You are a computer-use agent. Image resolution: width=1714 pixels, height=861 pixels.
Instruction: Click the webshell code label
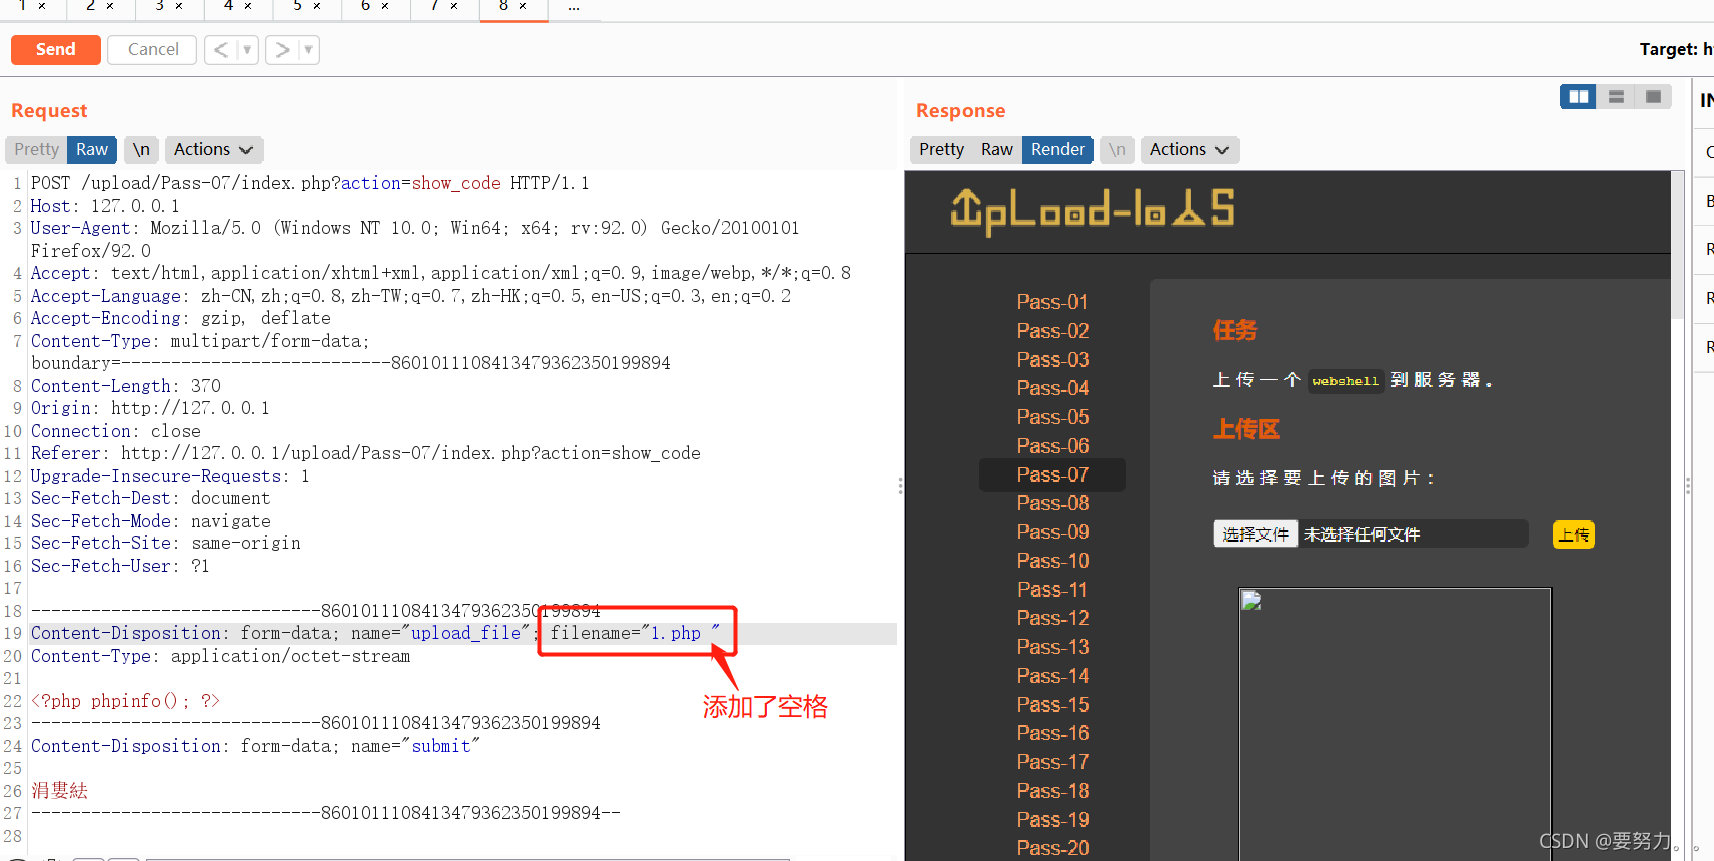[x=1345, y=381]
